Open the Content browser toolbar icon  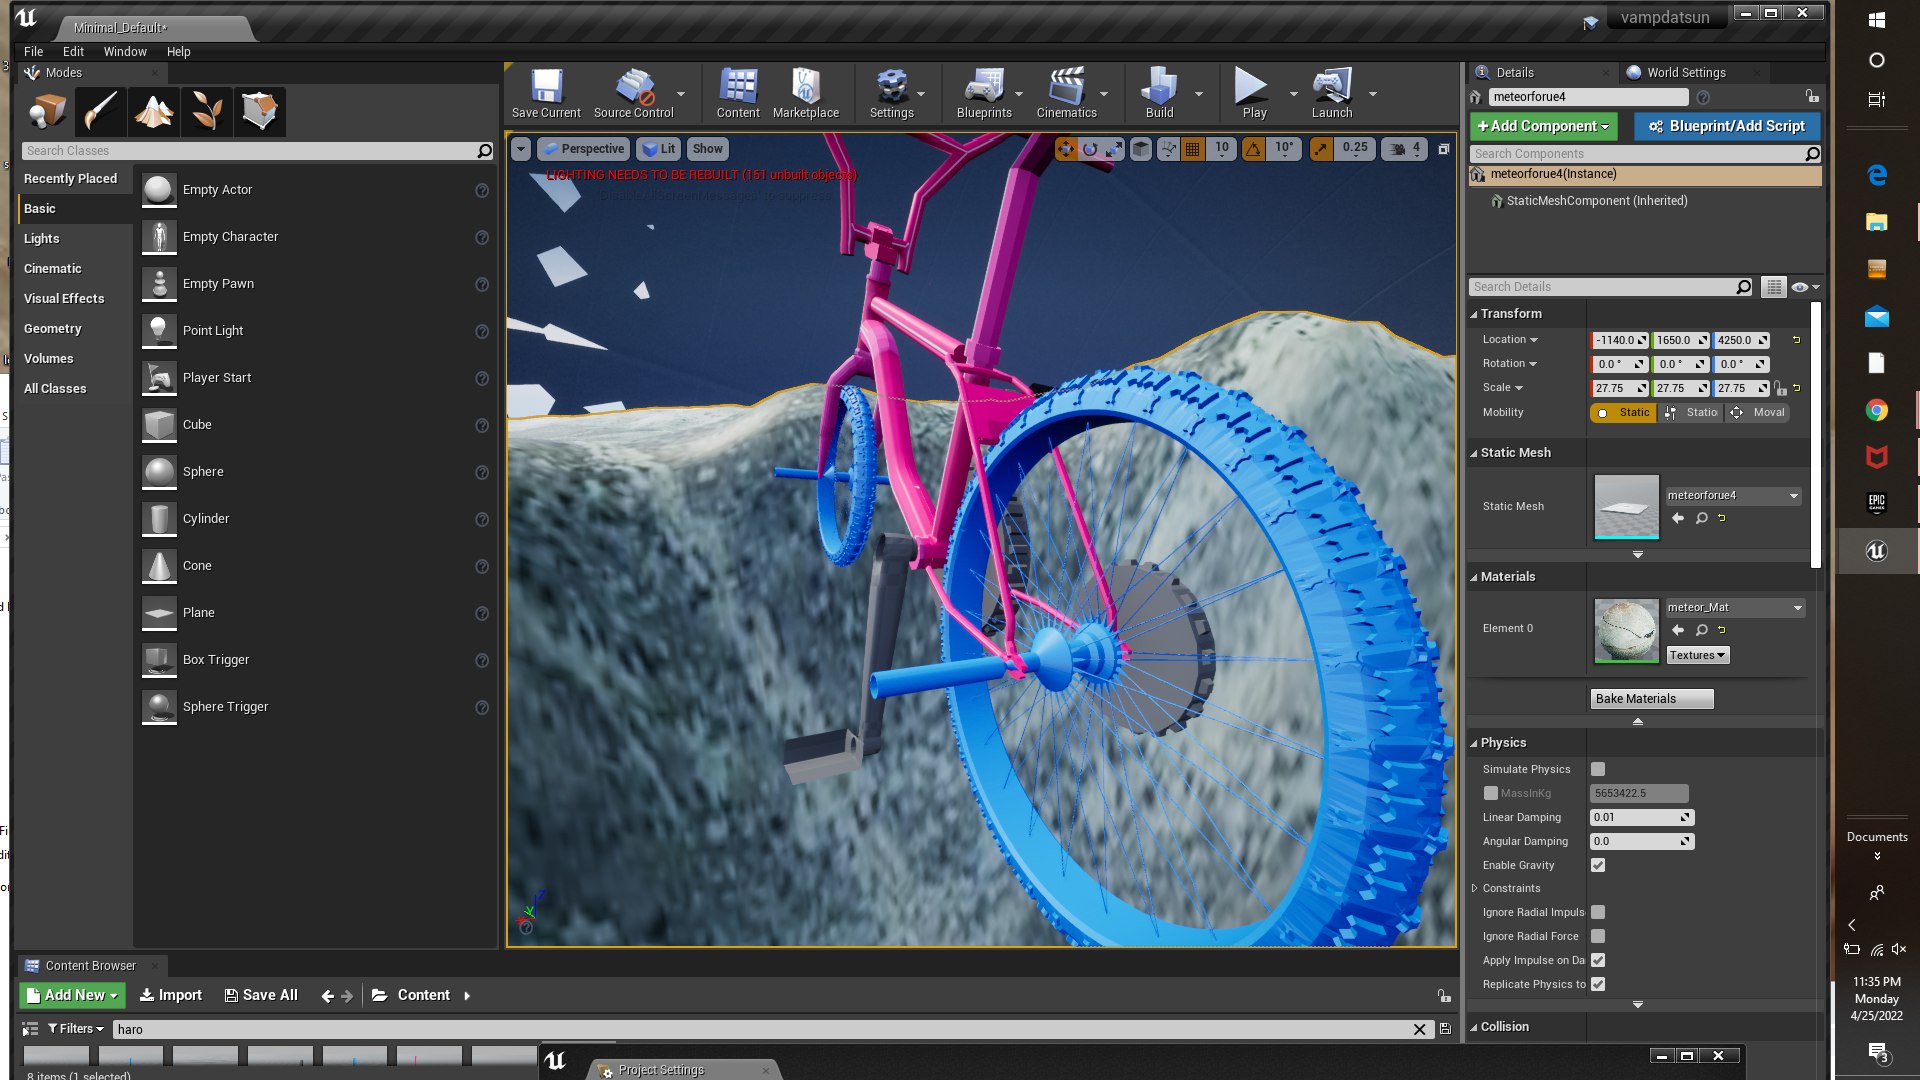tap(738, 94)
